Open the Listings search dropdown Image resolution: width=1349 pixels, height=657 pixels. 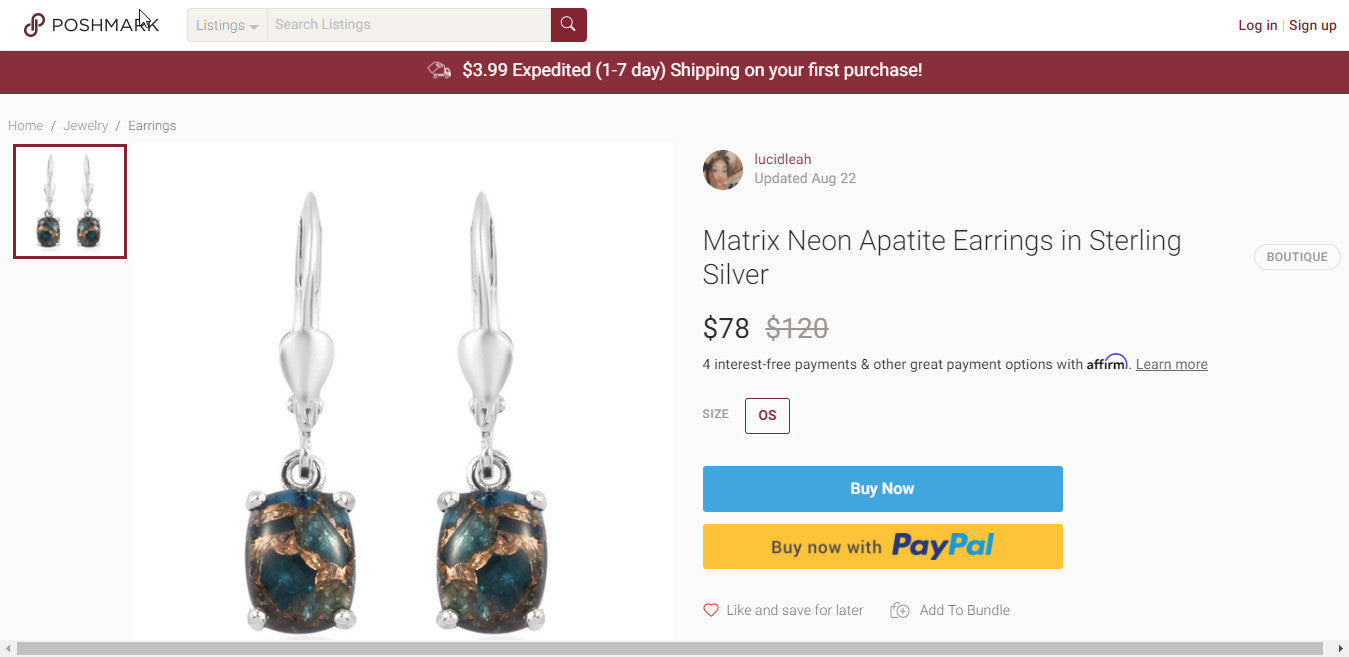(x=227, y=25)
